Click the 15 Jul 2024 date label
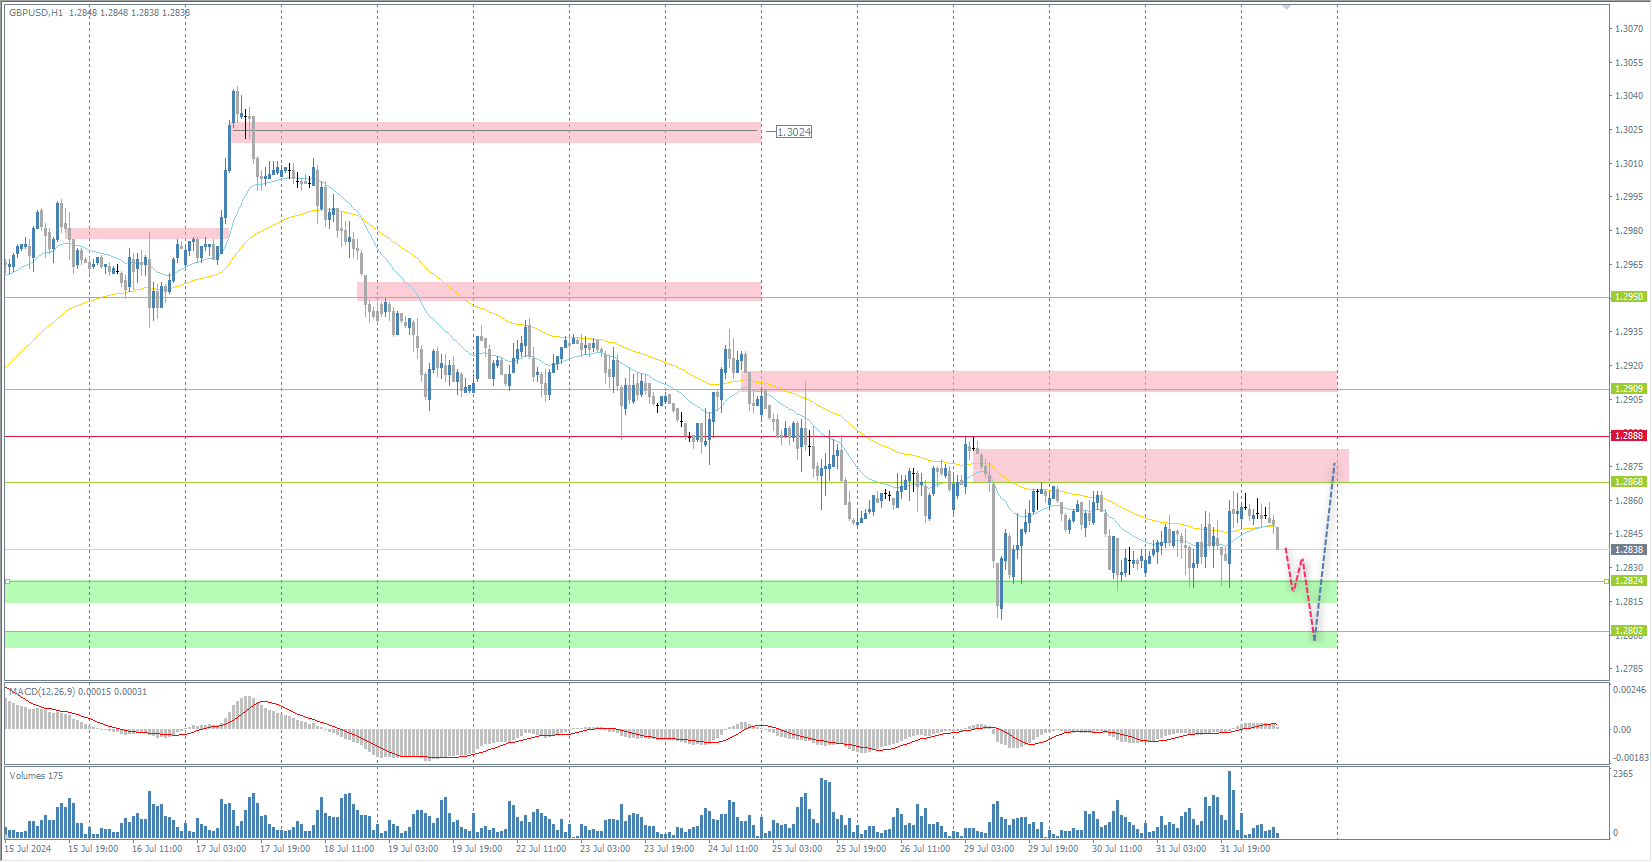 28,849
